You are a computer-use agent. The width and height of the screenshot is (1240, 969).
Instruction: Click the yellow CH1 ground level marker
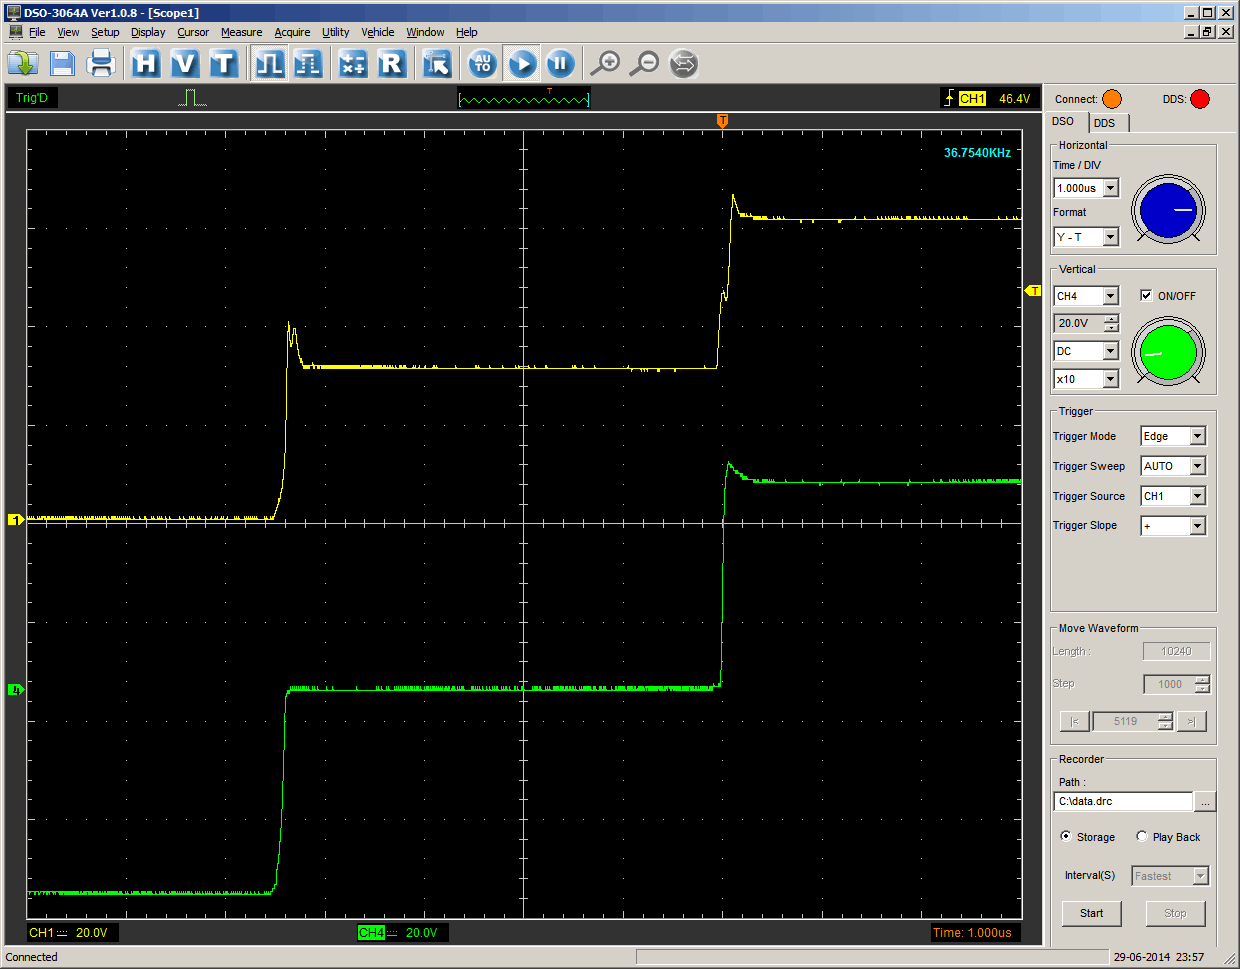[15, 519]
